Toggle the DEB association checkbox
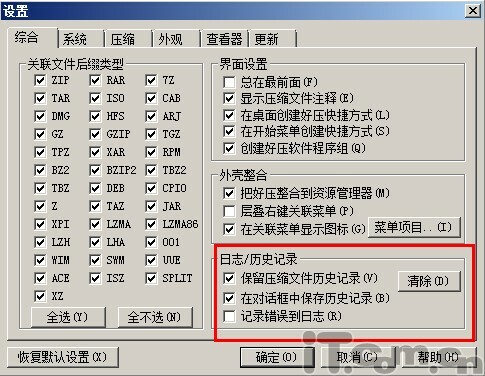The width and height of the screenshot is (485, 376). [95, 188]
